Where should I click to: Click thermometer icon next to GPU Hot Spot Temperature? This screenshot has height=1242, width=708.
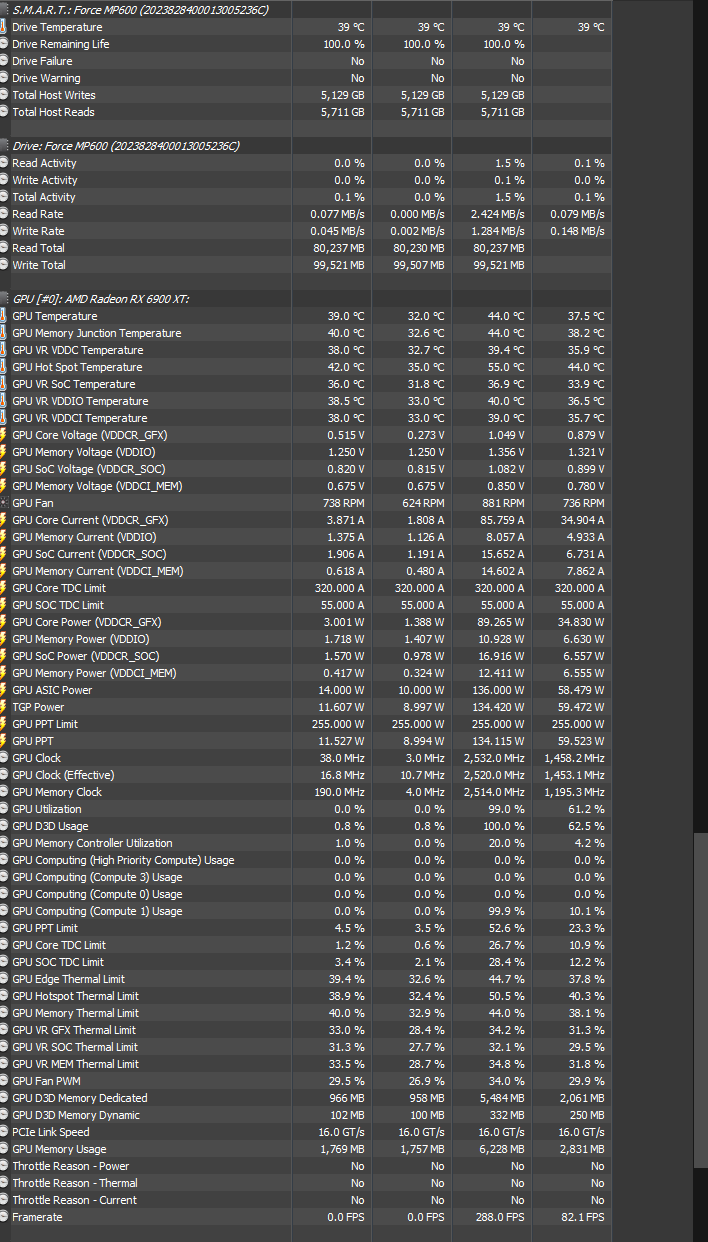click(x=4, y=367)
